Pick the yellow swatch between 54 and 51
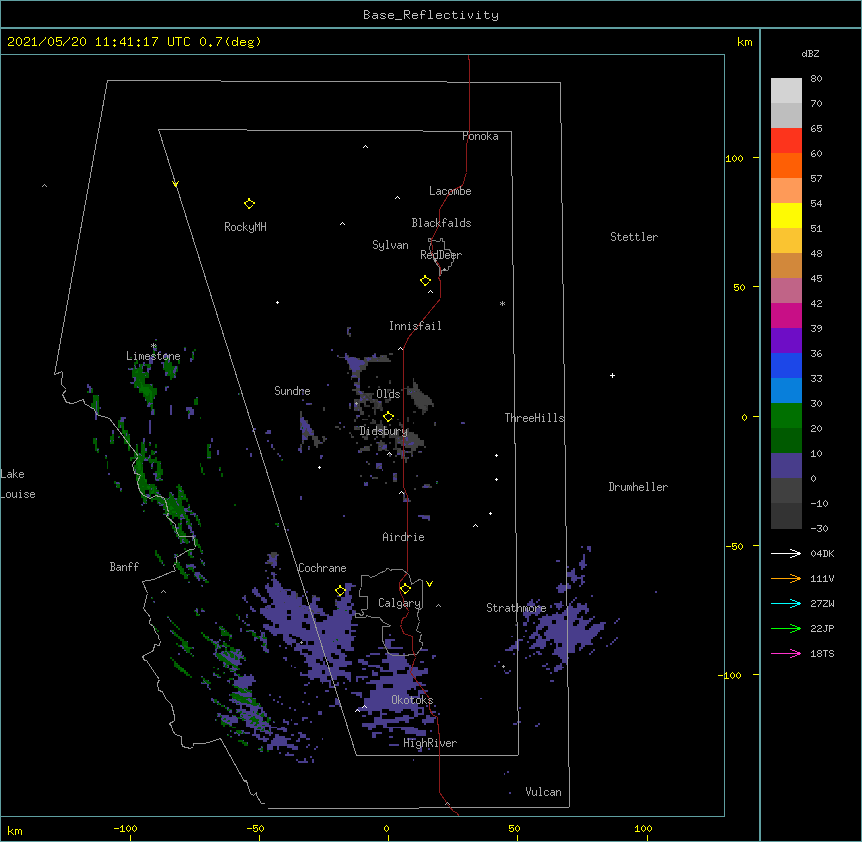The height and width of the screenshot is (842, 862). pos(786,215)
